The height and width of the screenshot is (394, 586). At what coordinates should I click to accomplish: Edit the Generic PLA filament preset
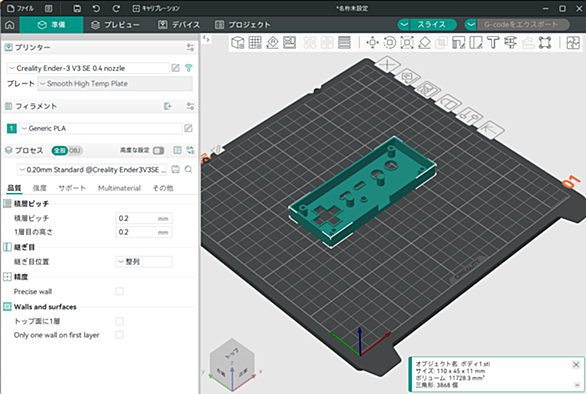(x=188, y=129)
